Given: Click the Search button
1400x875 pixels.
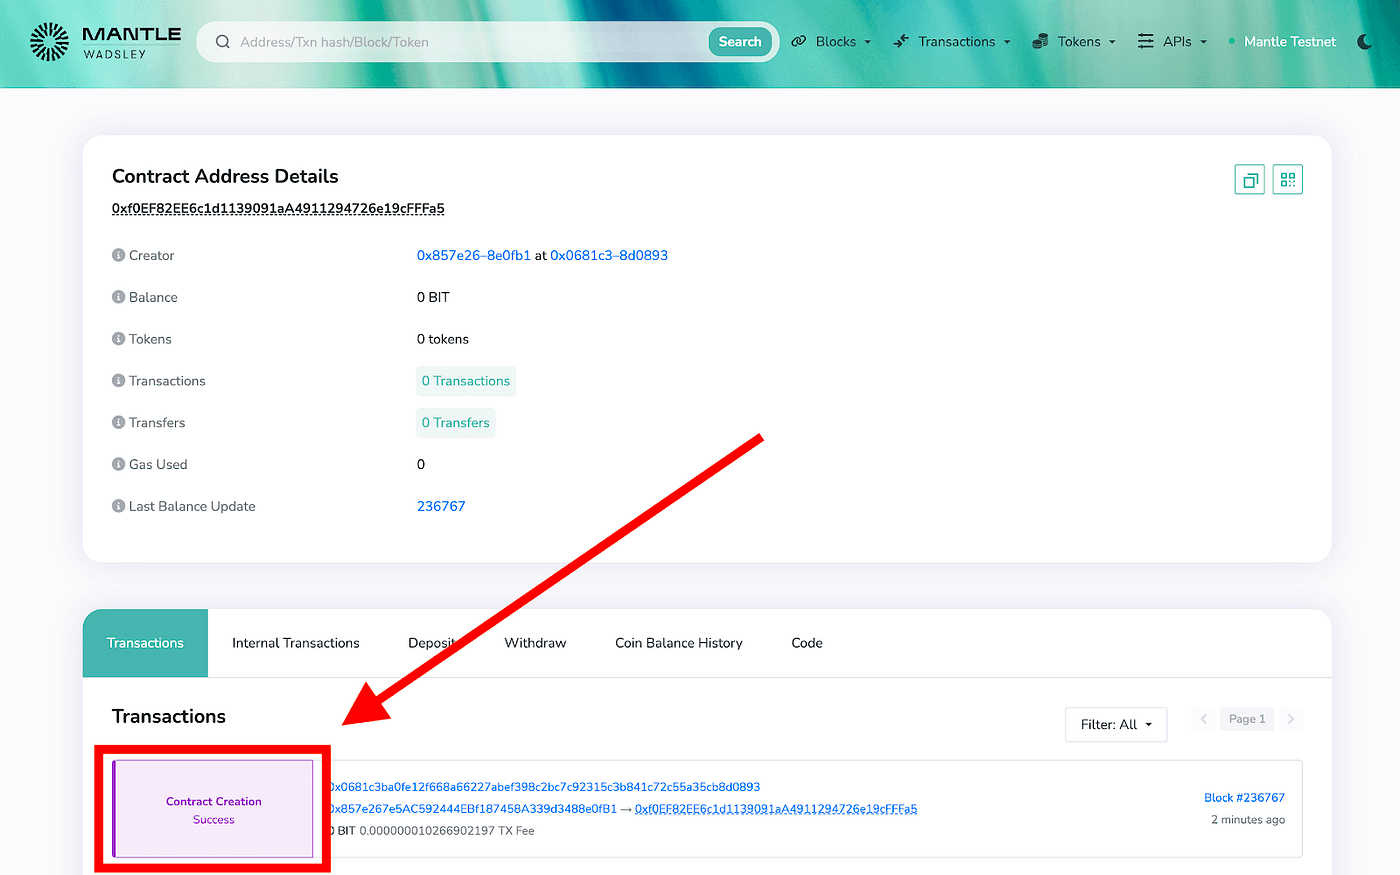Looking at the screenshot, I should (x=740, y=42).
